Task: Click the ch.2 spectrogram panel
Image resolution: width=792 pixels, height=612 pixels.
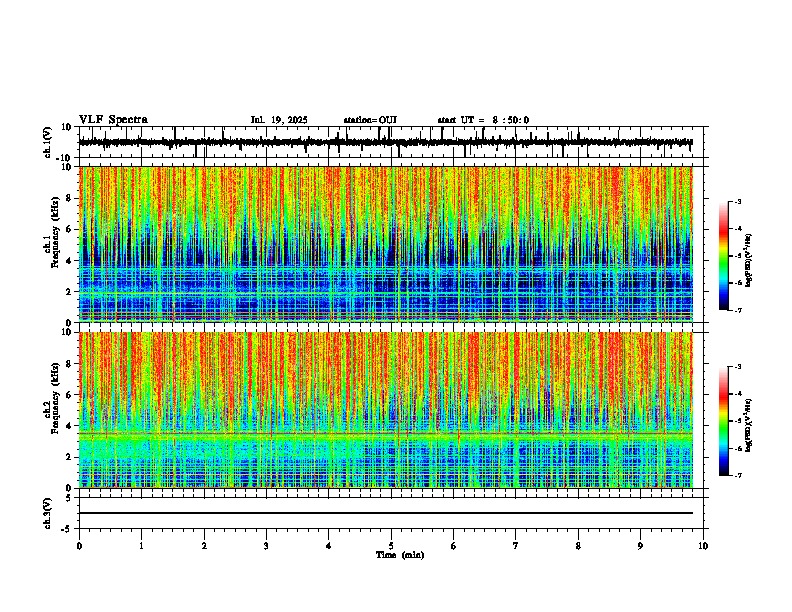Action: pos(385,410)
